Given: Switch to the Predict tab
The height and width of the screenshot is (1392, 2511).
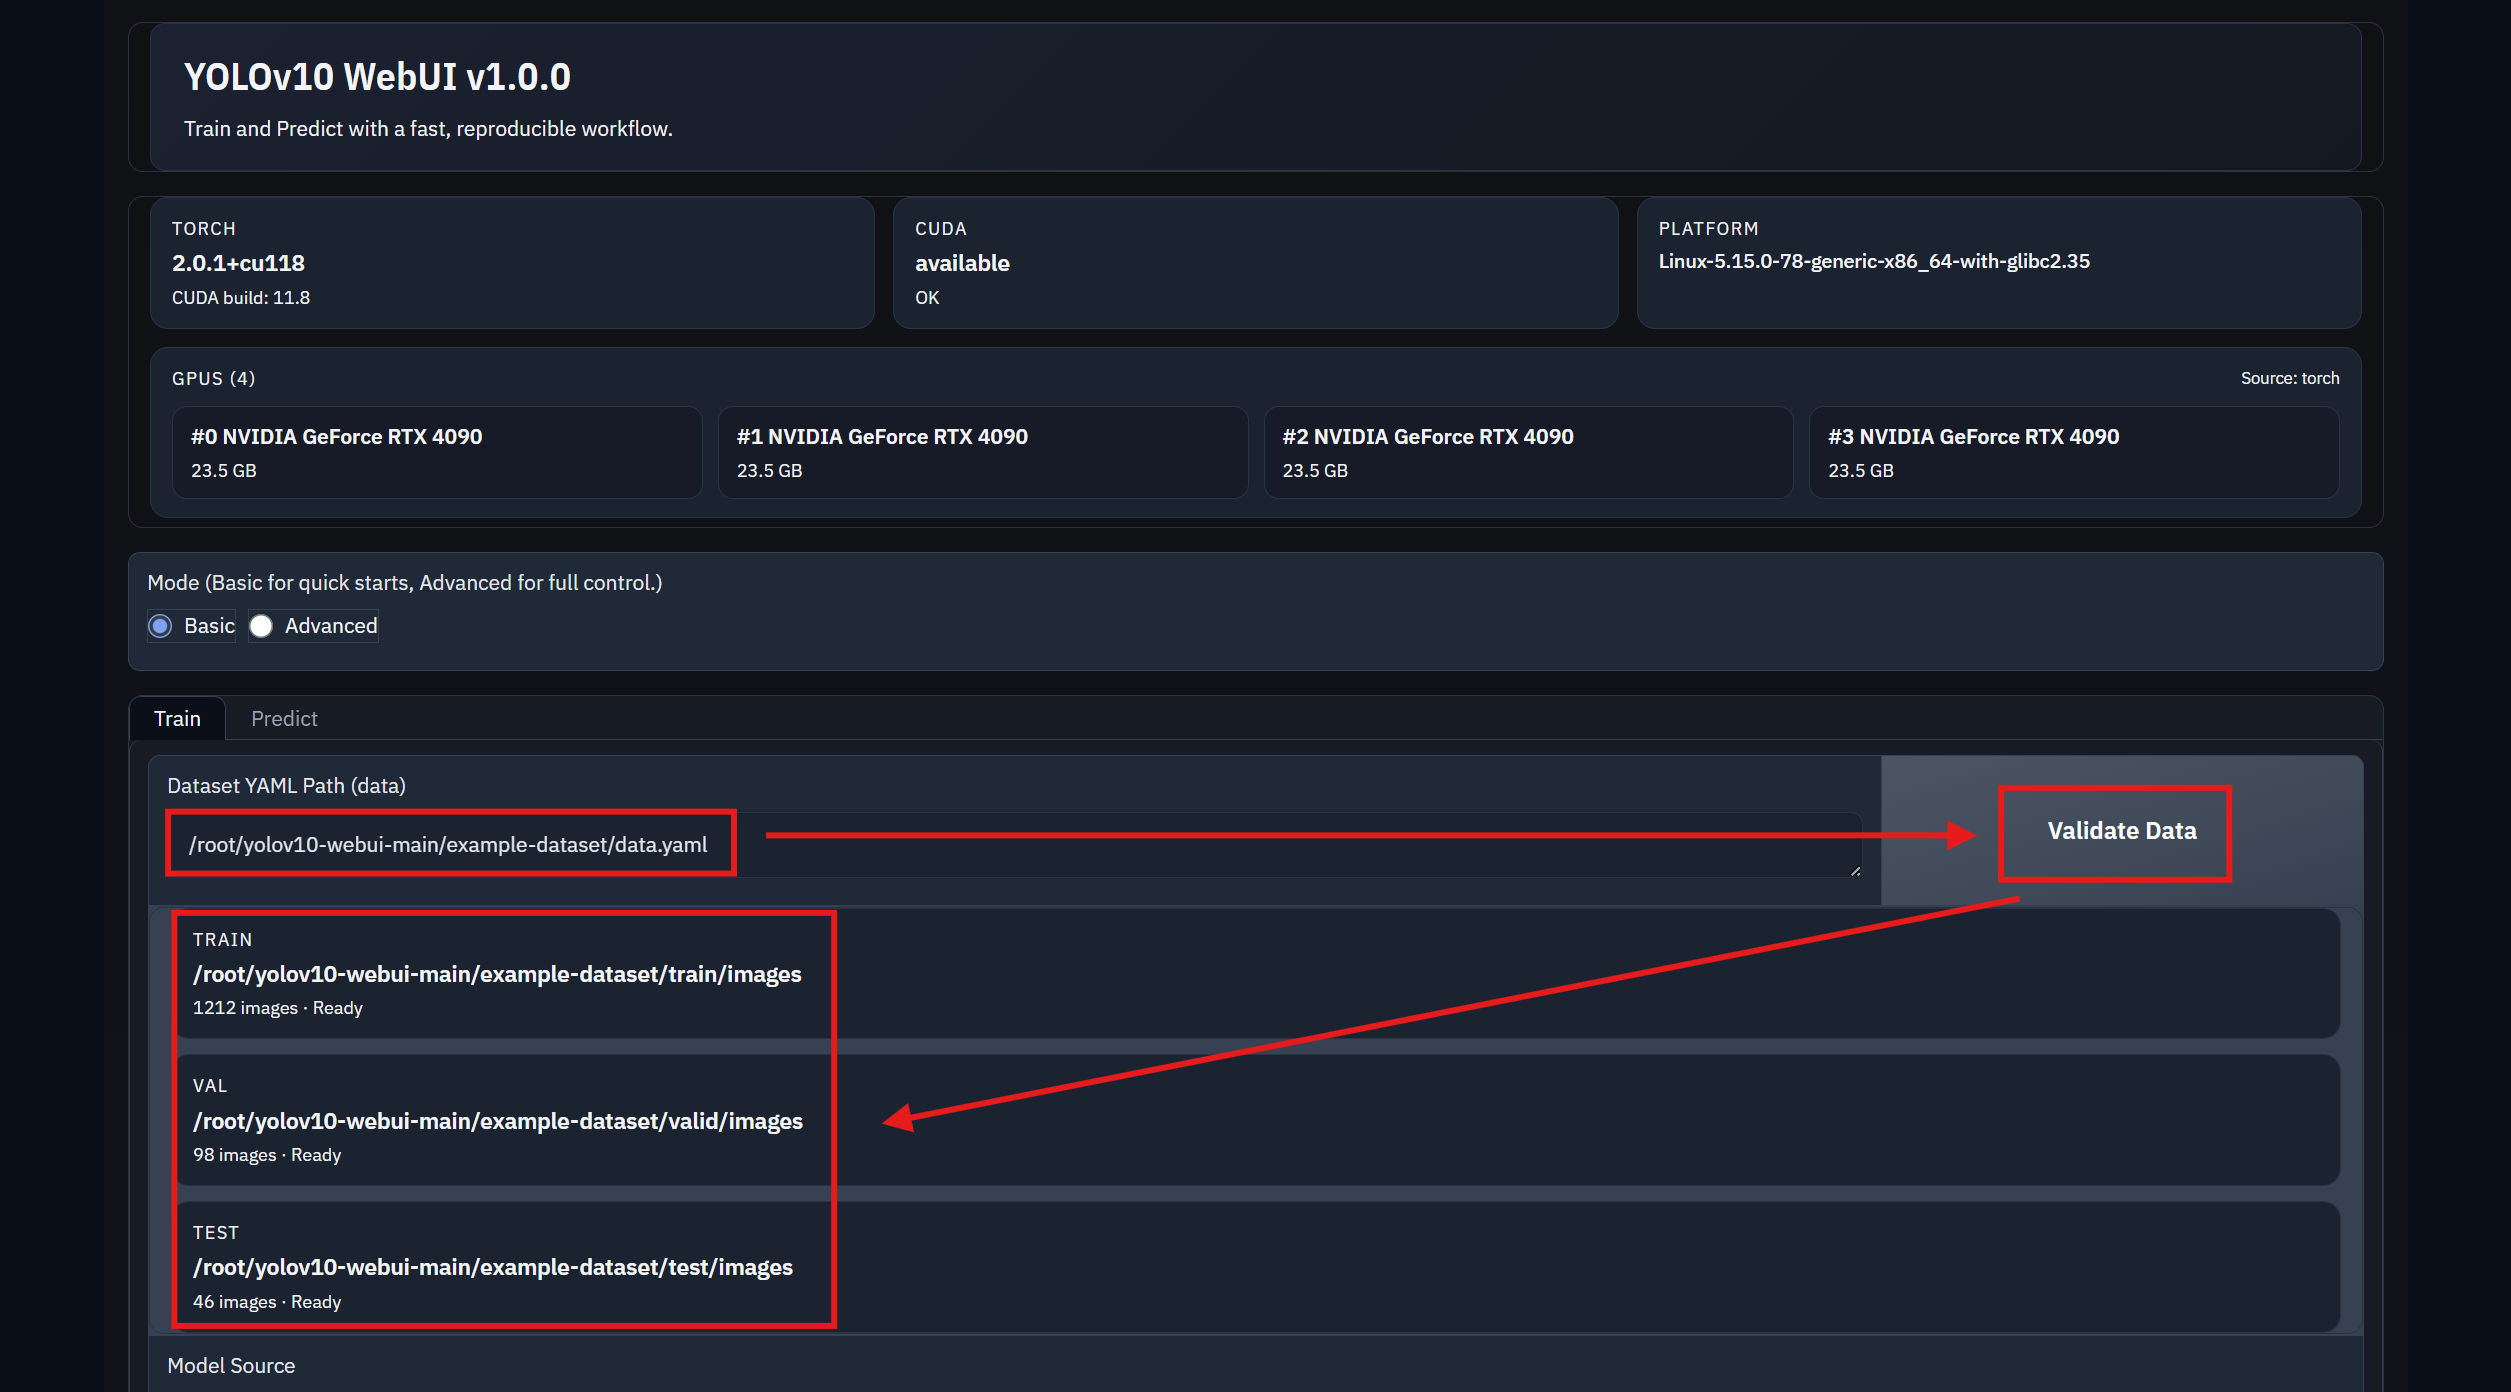Looking at the screenshot, I should [x=284, y=718].
